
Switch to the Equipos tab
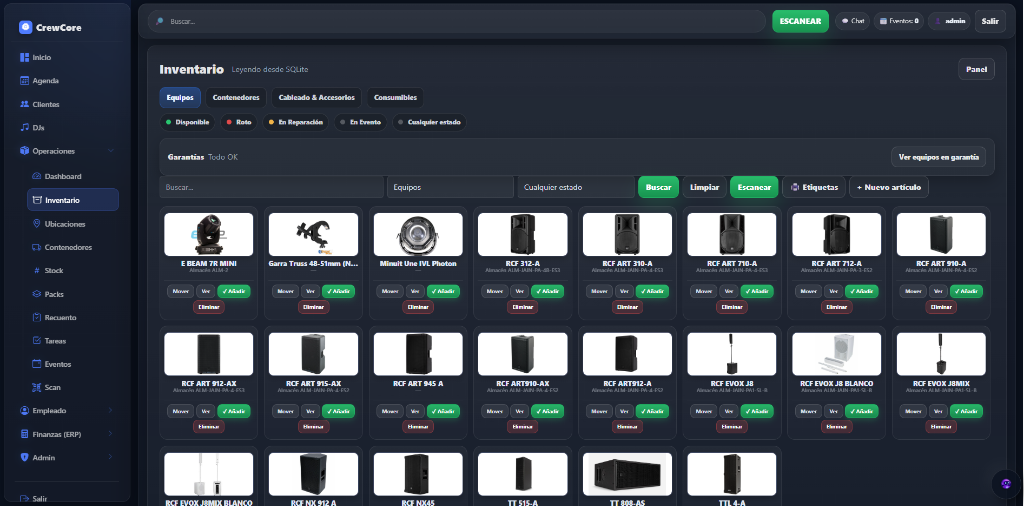[180, 97]
